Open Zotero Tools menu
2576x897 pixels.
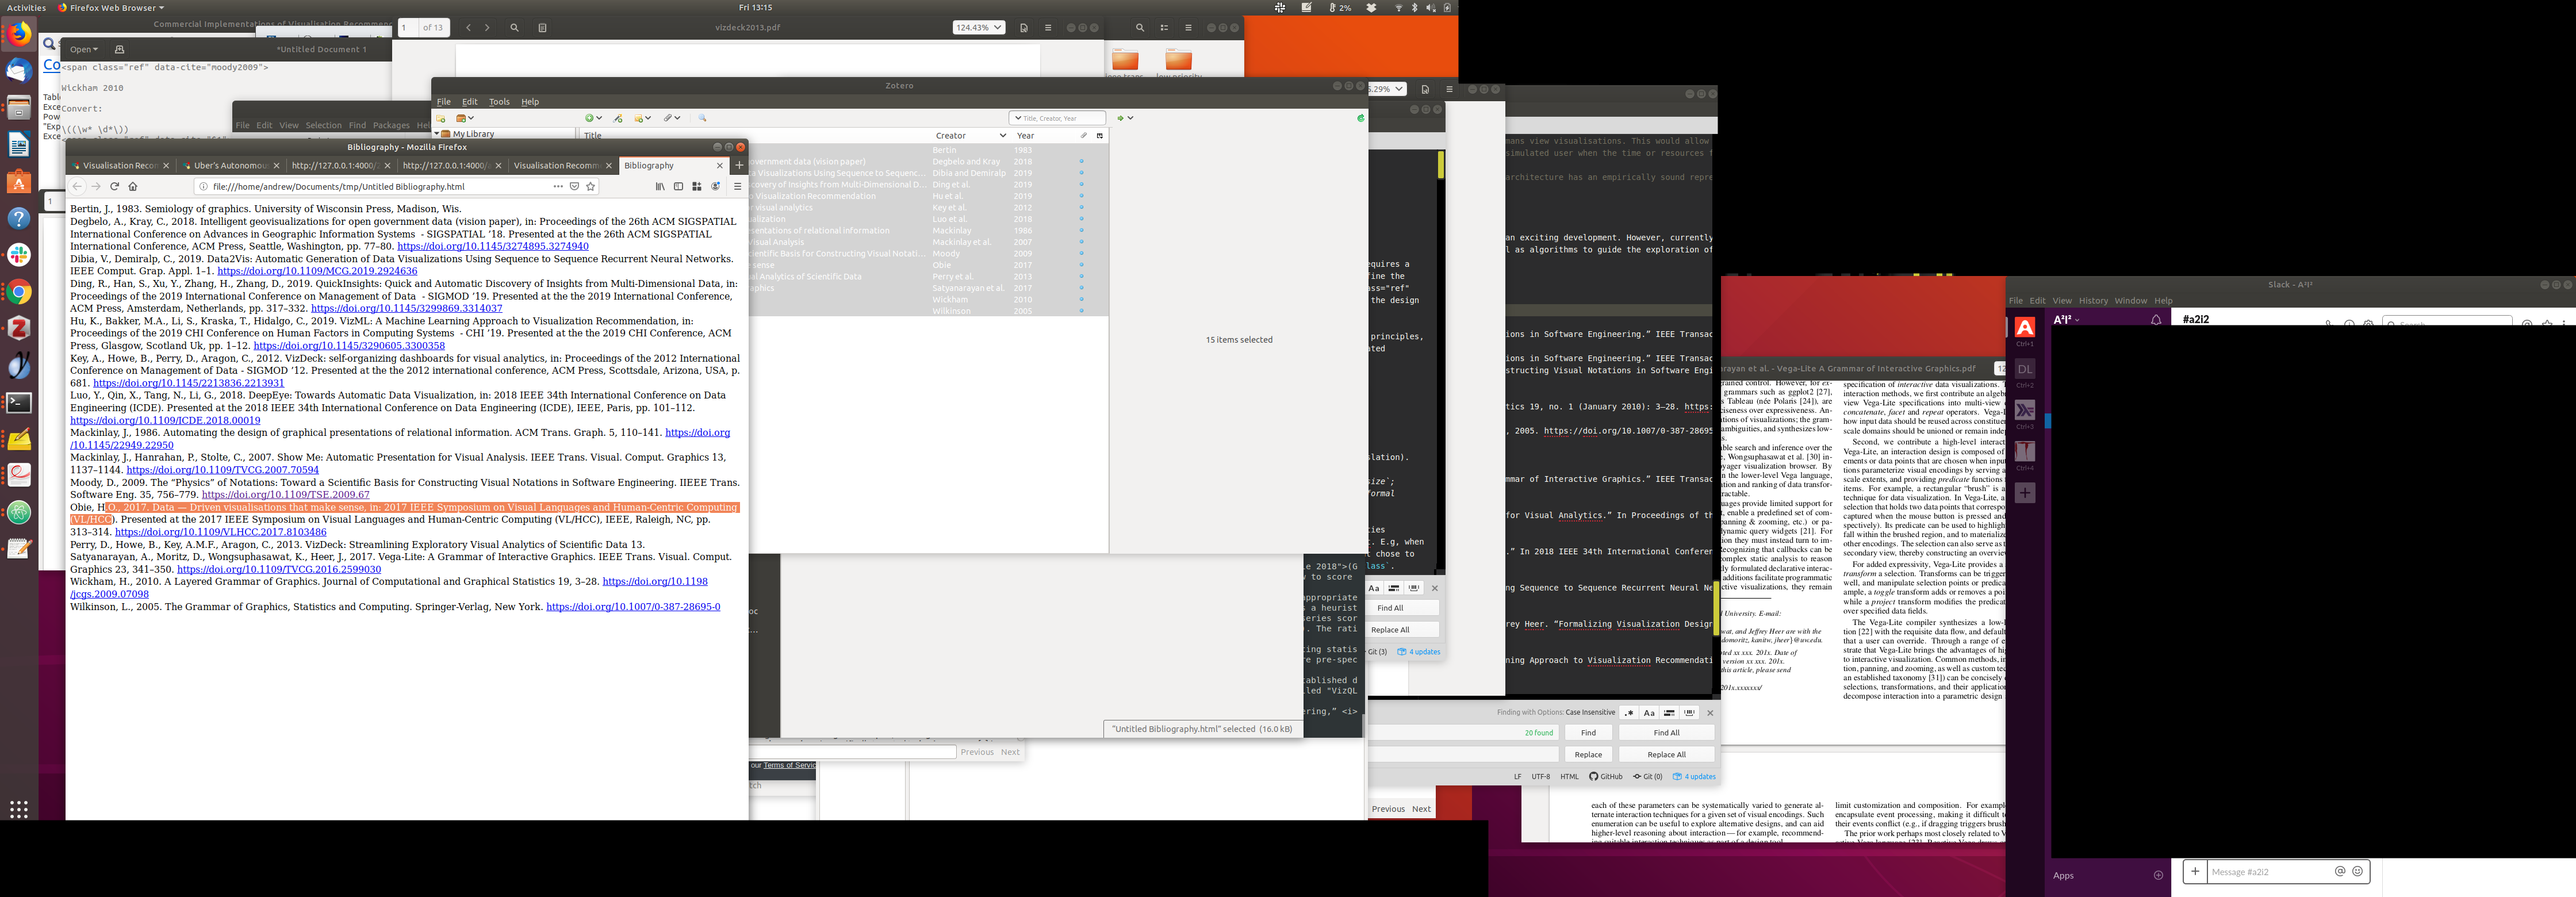499,102
